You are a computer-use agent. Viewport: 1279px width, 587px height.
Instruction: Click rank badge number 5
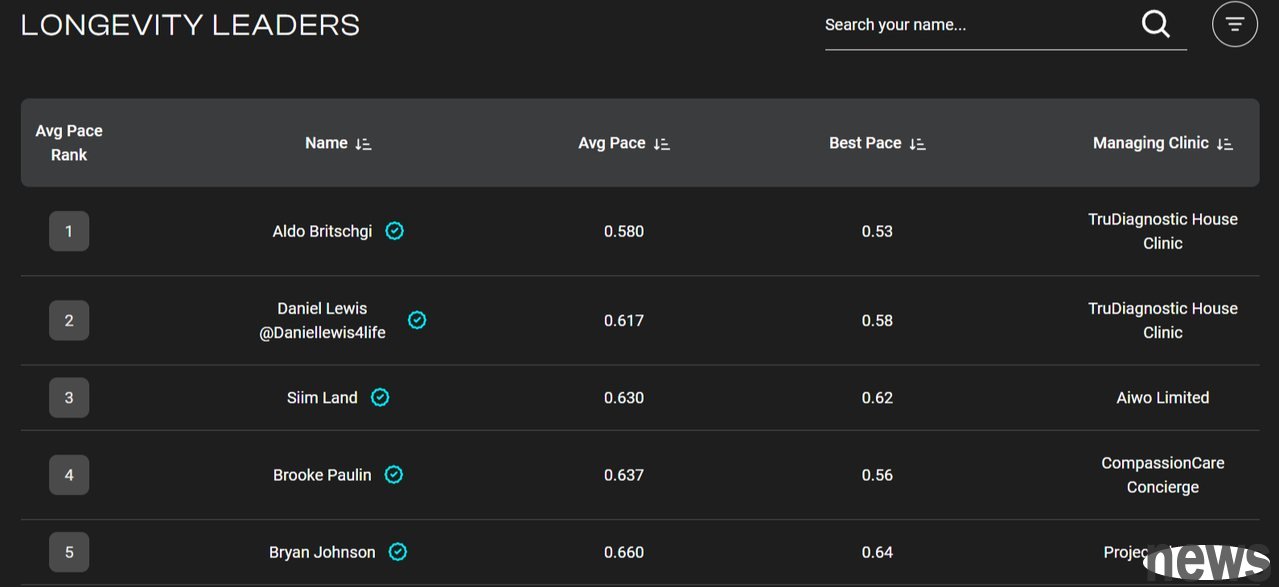69,552
